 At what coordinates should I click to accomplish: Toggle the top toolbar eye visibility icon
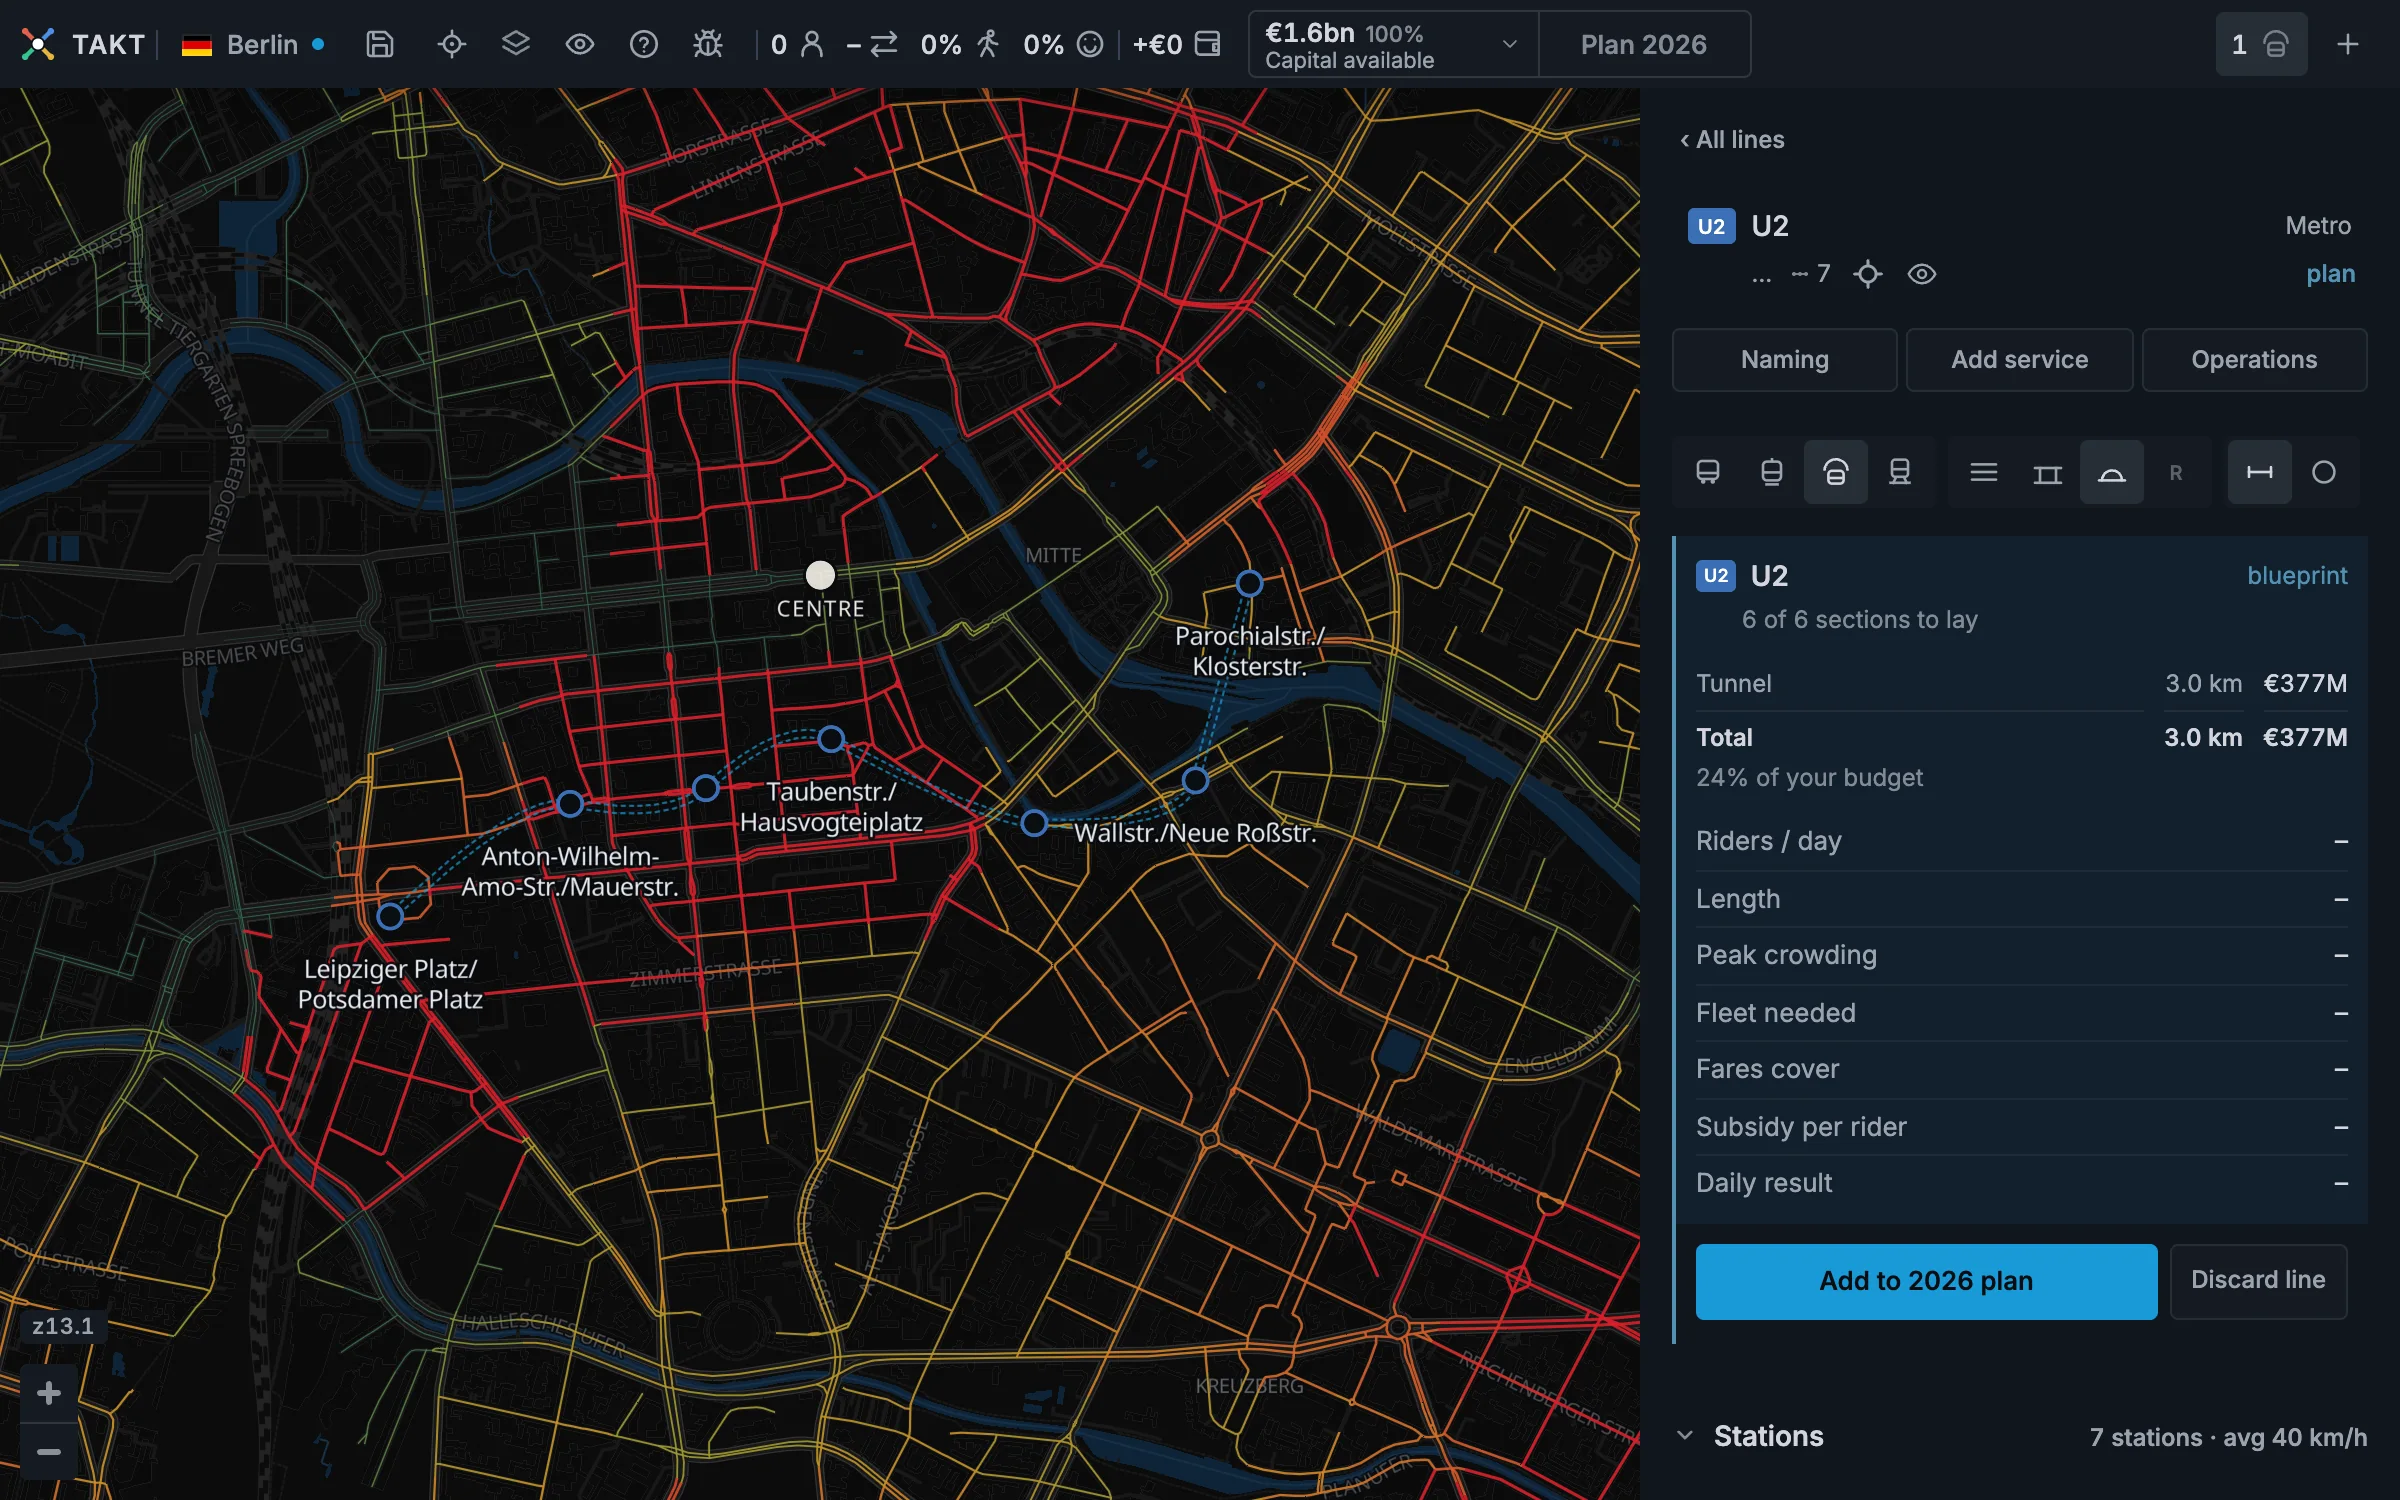click(x=580, y=44)
